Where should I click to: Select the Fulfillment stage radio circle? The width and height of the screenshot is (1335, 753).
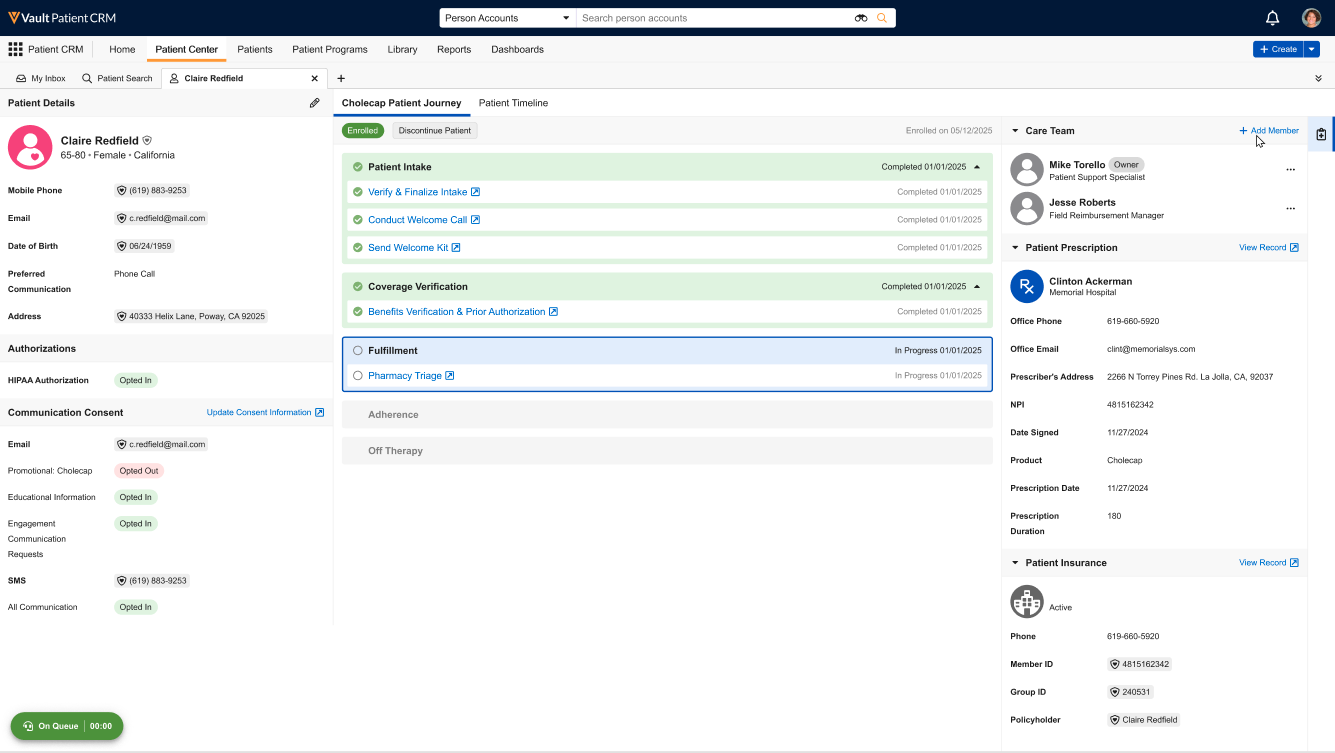pyautogui.click(x=358, y=351)
